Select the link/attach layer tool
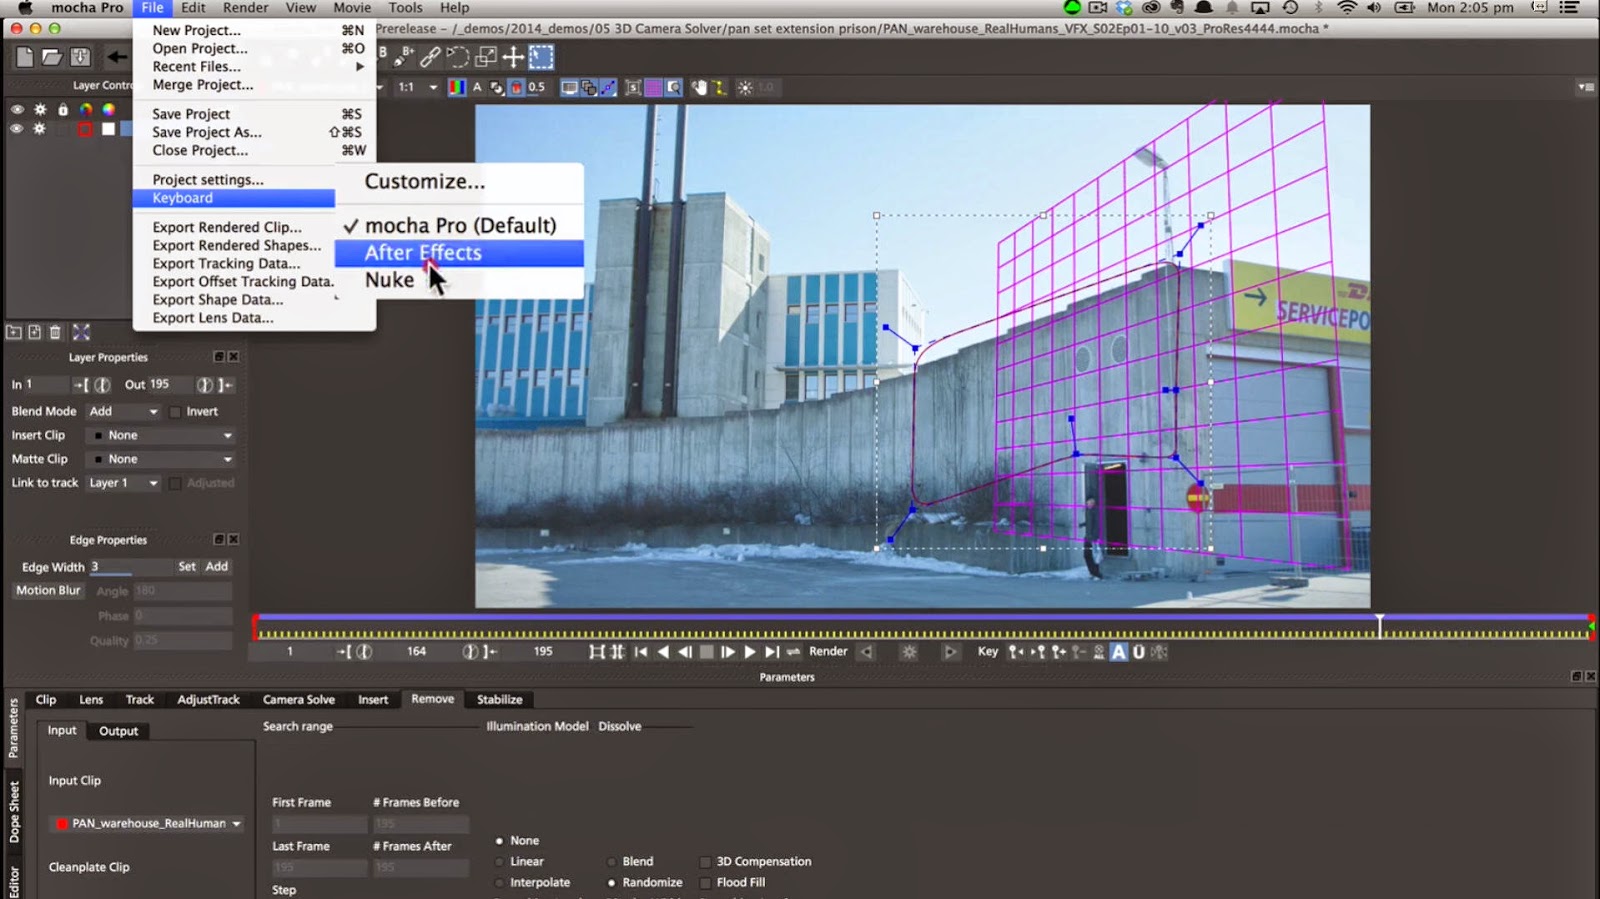 430,57
